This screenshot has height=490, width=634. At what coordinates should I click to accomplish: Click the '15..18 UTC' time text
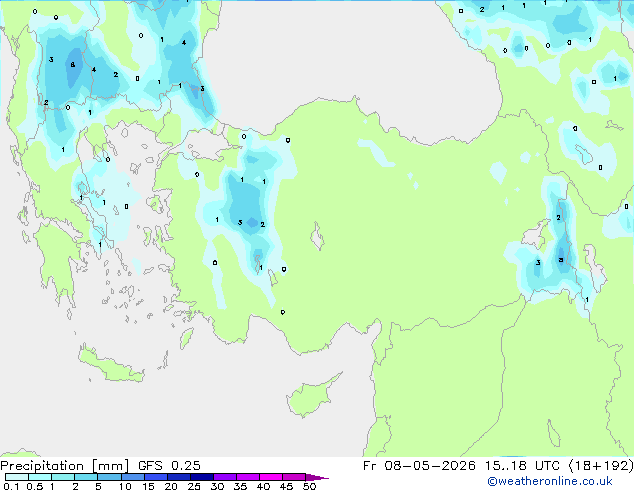click(522, 466)
